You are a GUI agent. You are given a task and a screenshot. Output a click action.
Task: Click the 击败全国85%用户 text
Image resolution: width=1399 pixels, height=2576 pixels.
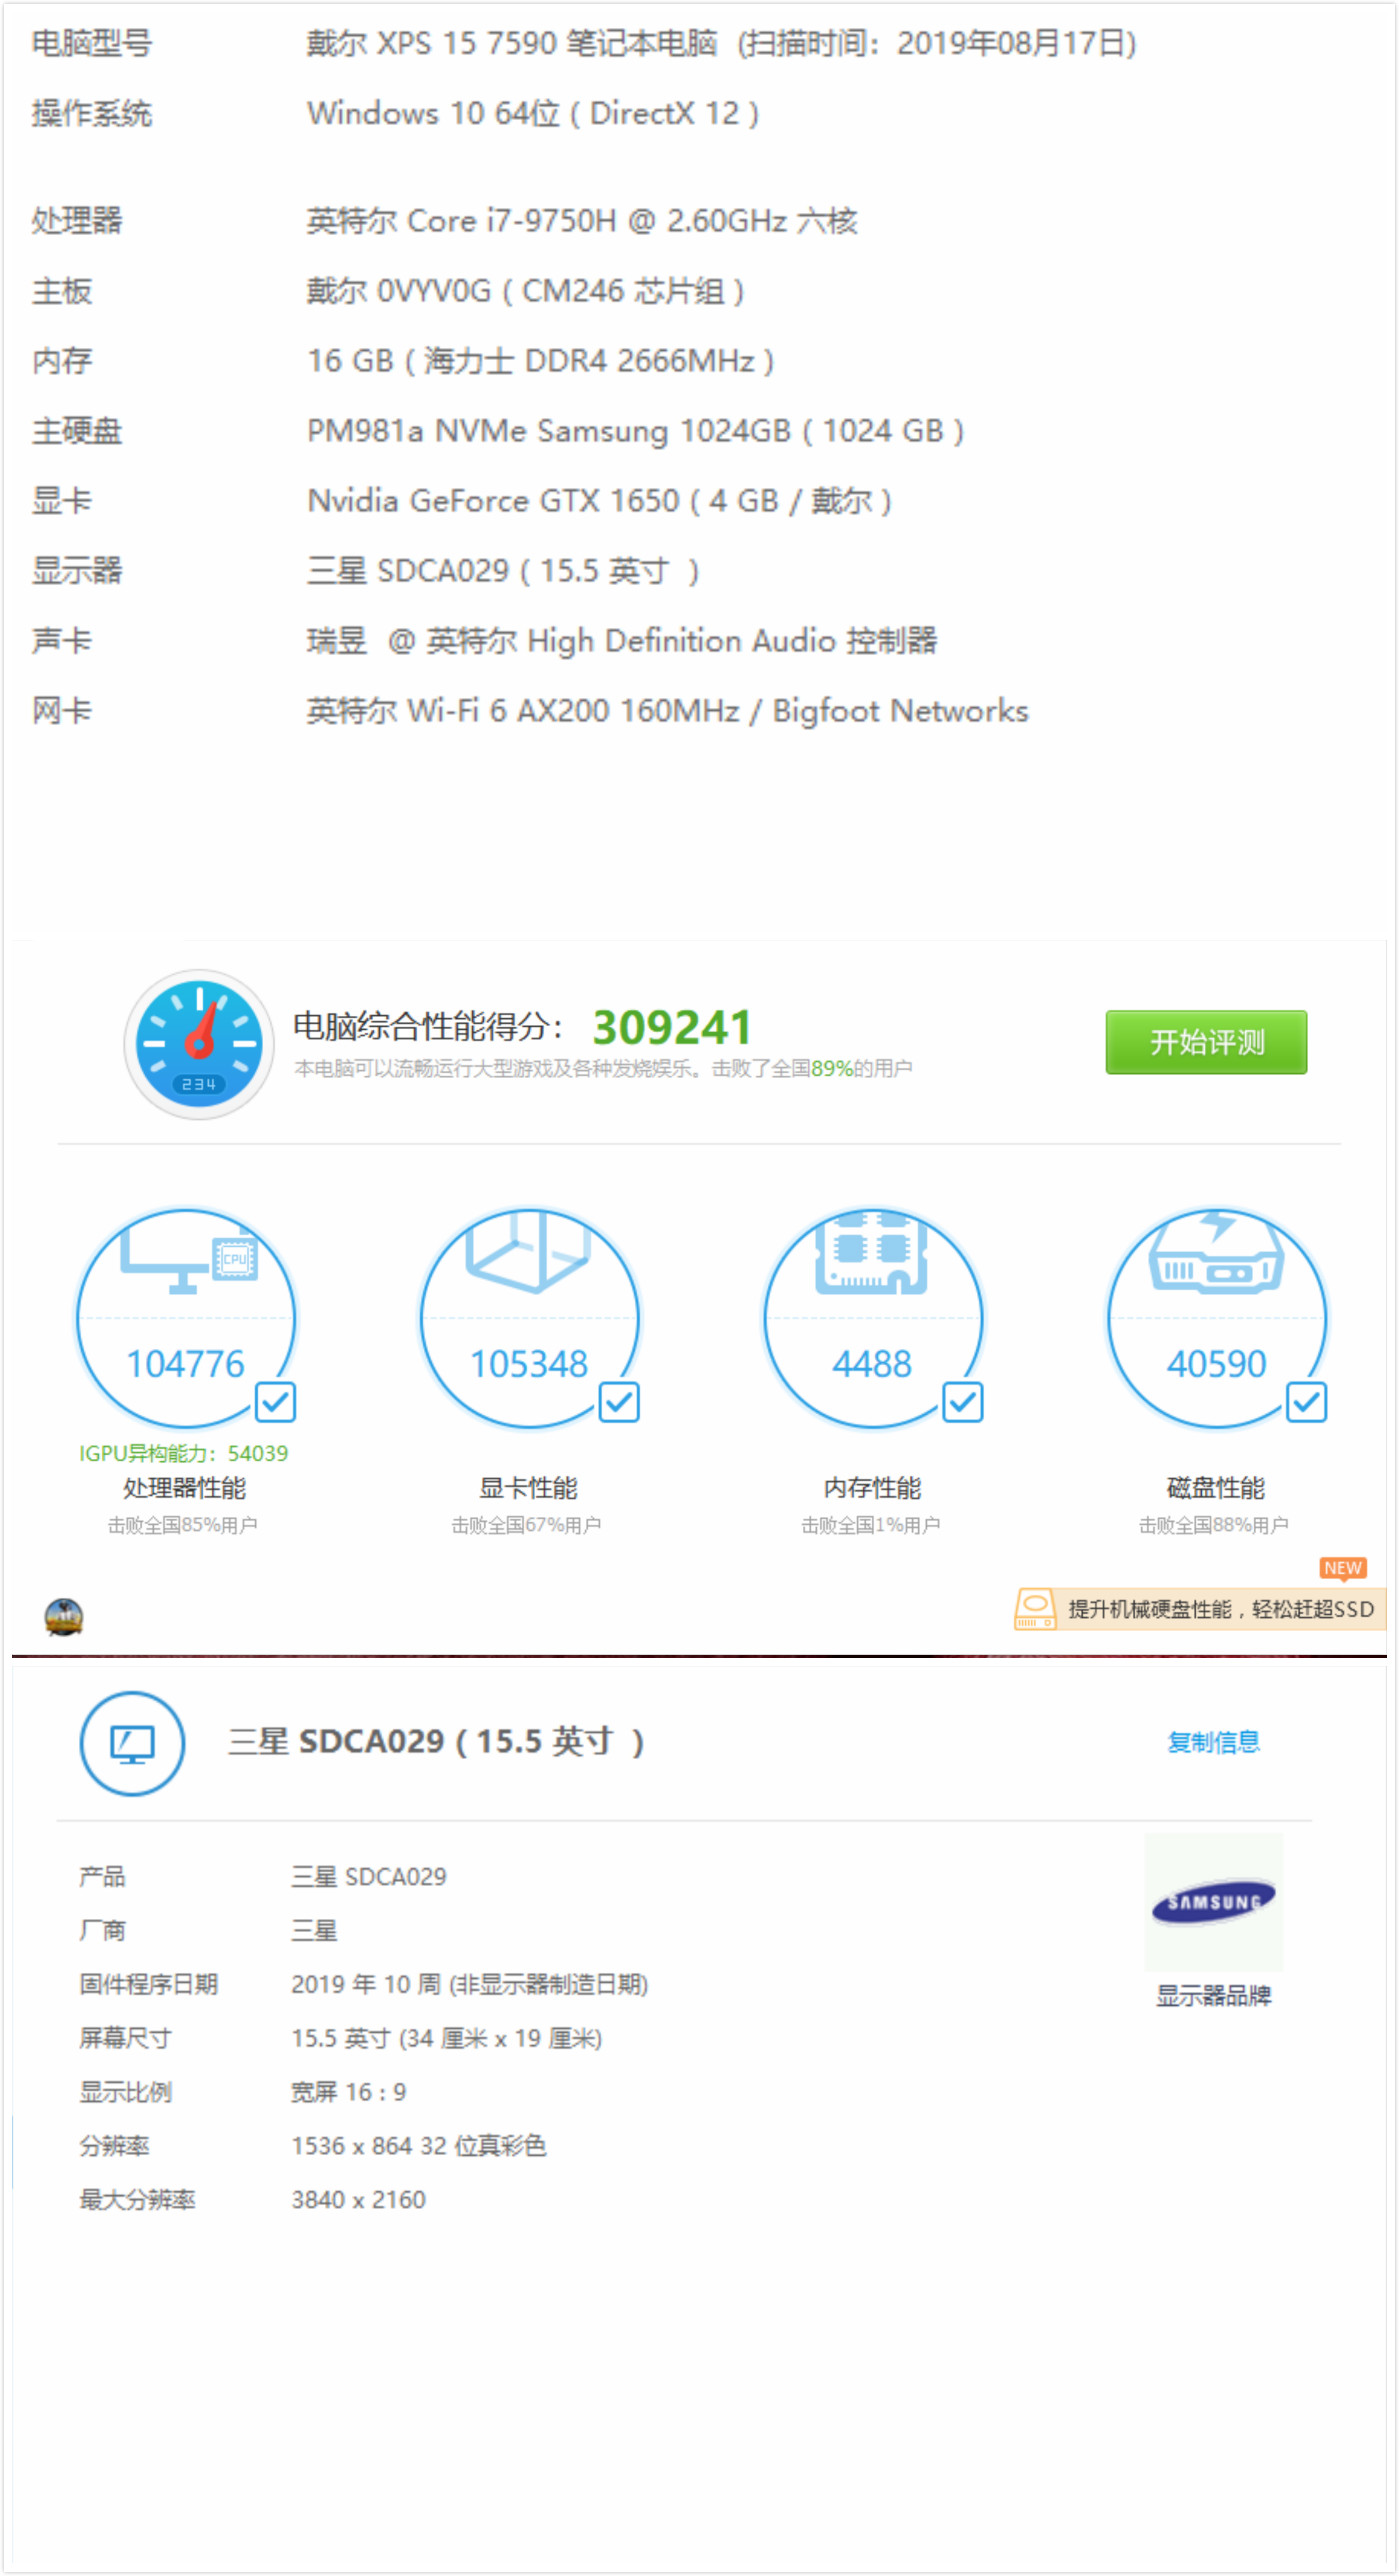[183, 1525]
